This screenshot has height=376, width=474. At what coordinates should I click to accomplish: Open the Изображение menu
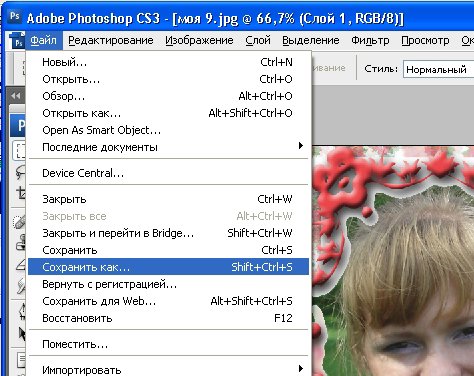(199, 40)
